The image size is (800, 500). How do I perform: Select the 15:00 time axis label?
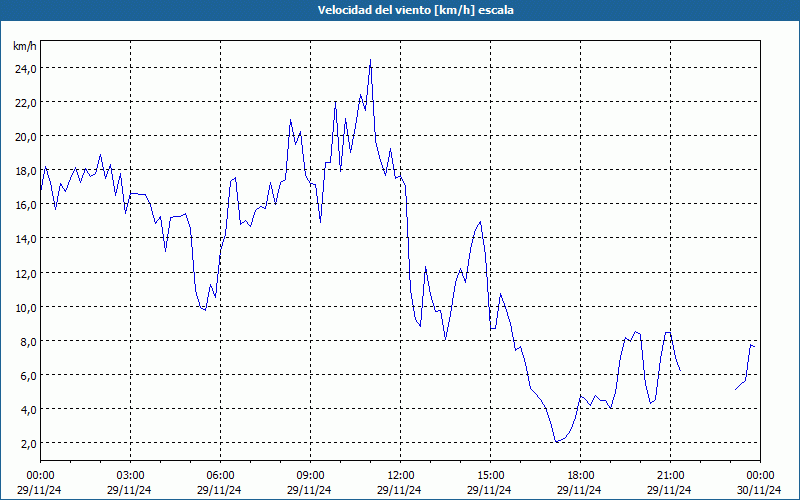pos(490,475)
